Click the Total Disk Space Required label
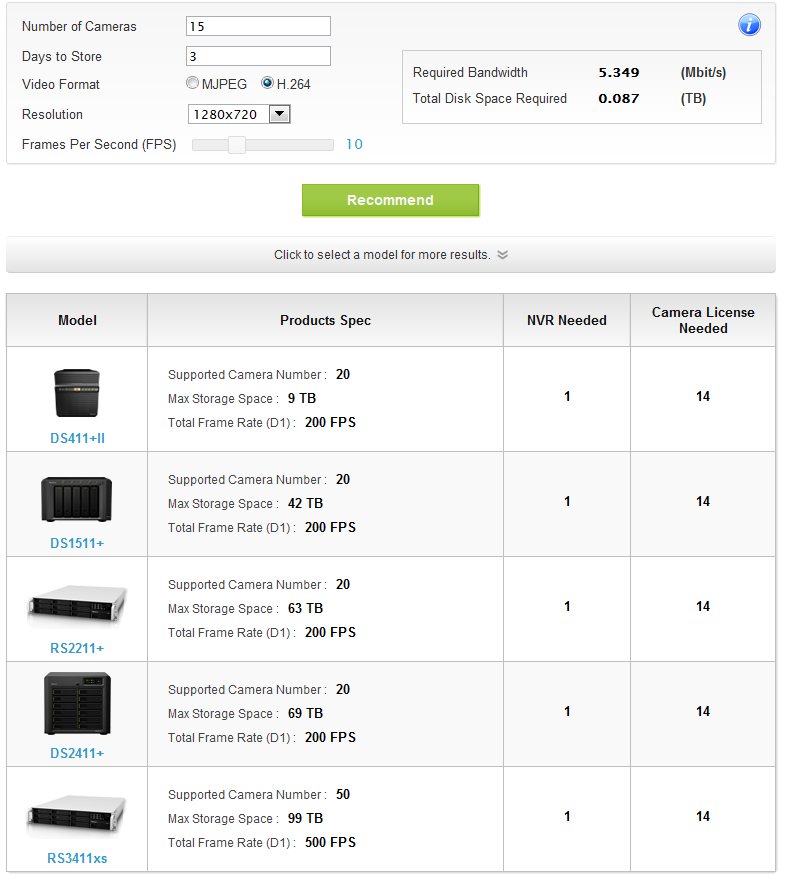 (490, 99)
